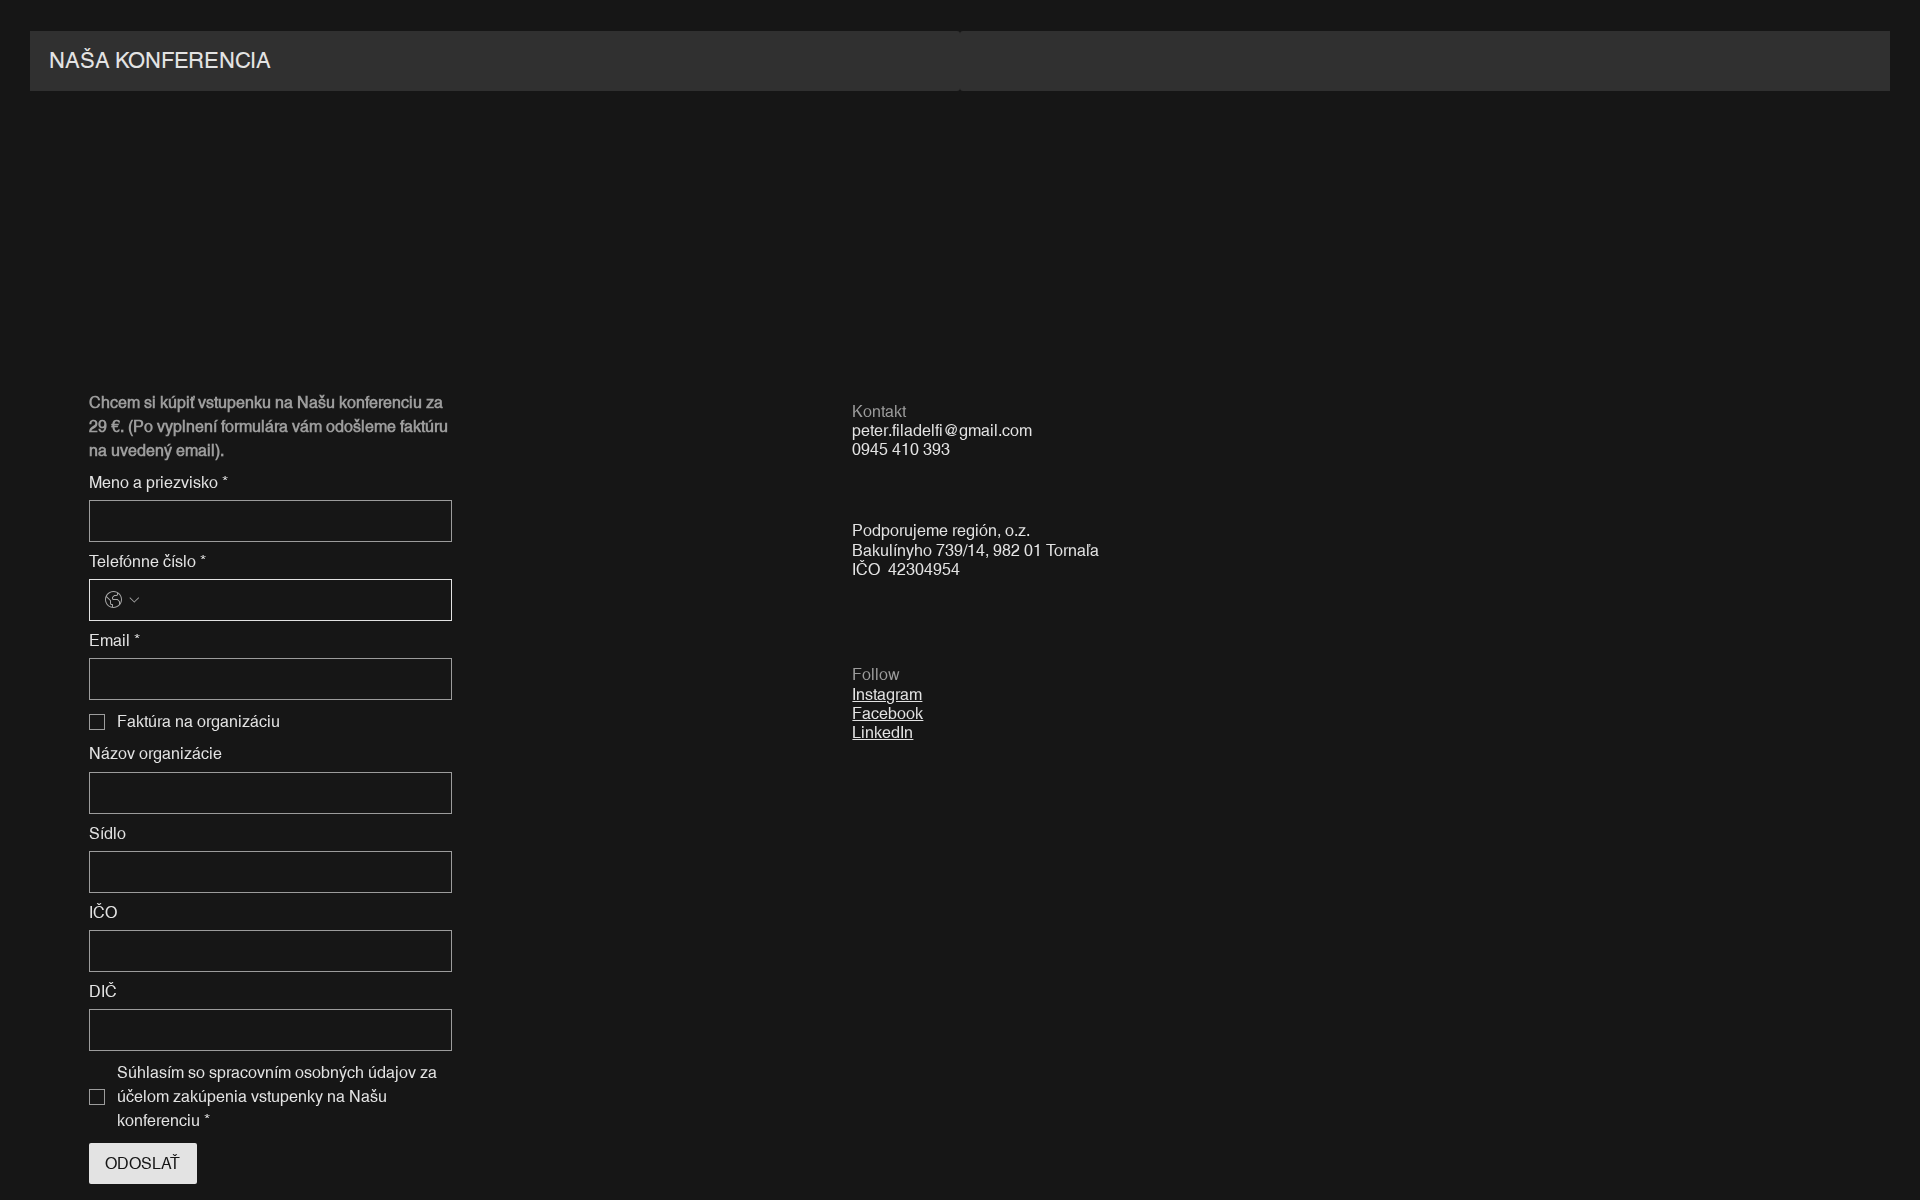This screenshot has width=1920, height=1200.
Task: Focus the DIČ input field
Action: click(270, 1029)
